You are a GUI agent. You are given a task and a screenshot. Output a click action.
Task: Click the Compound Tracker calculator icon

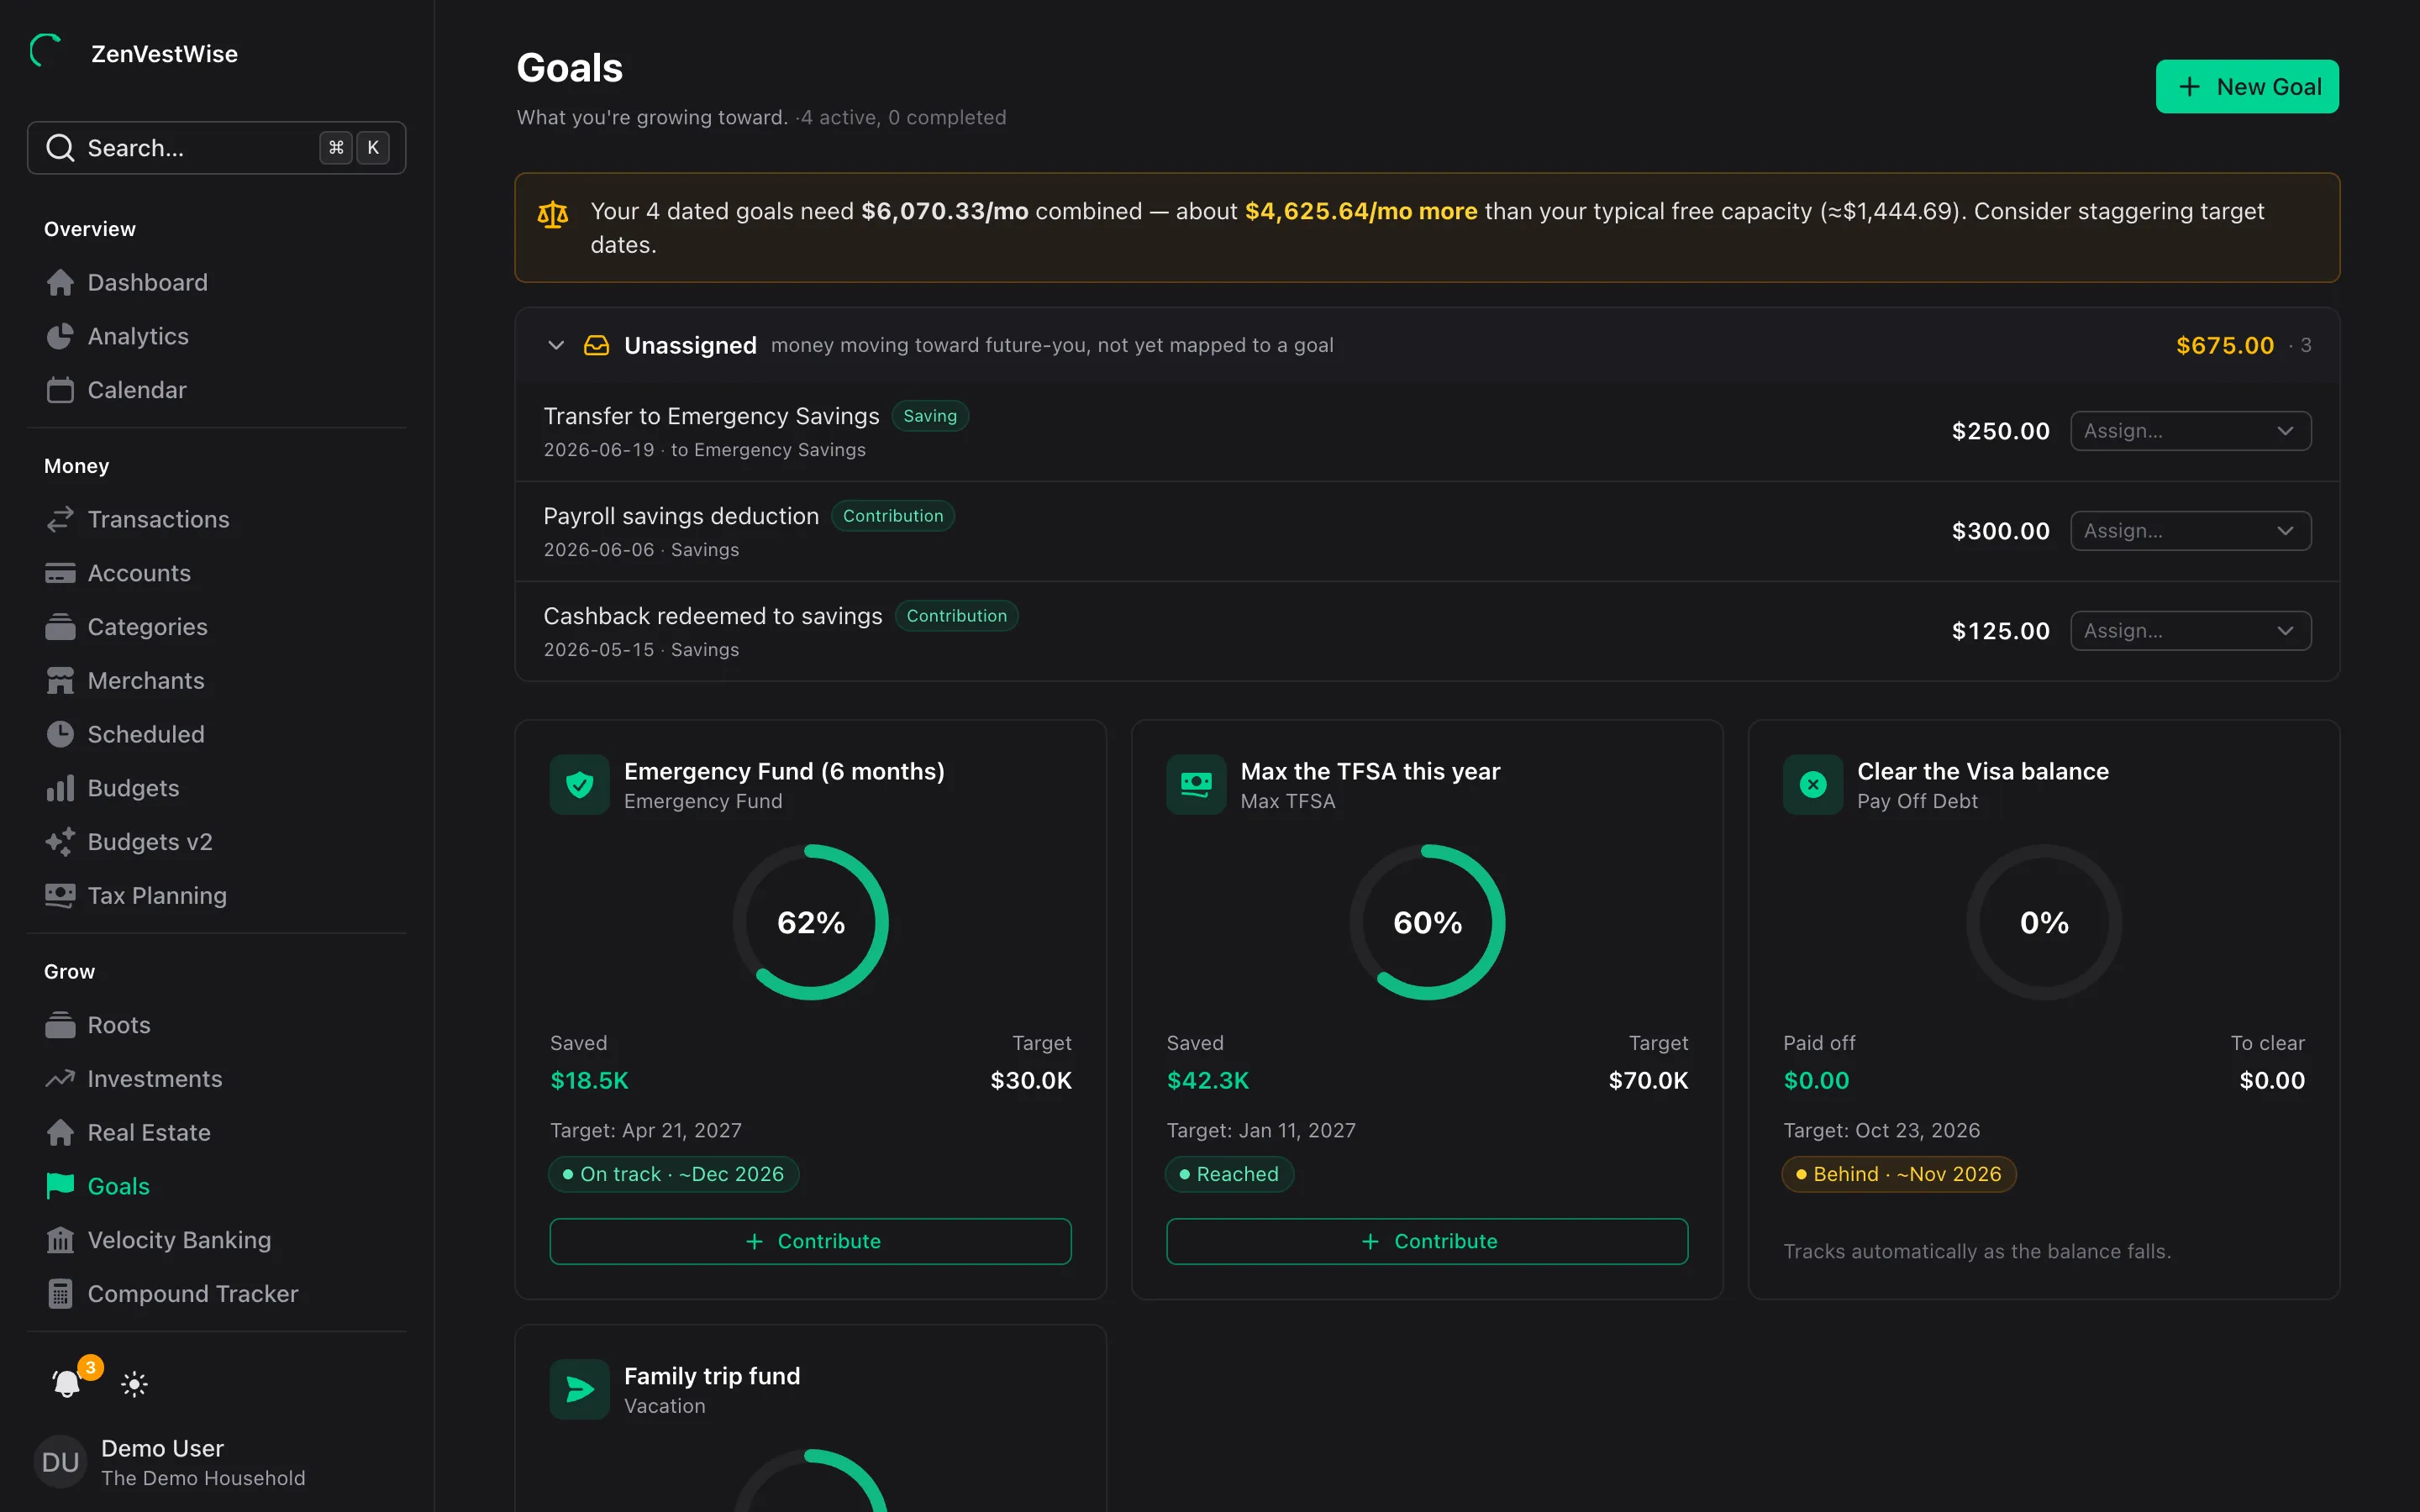point(60,1294)
